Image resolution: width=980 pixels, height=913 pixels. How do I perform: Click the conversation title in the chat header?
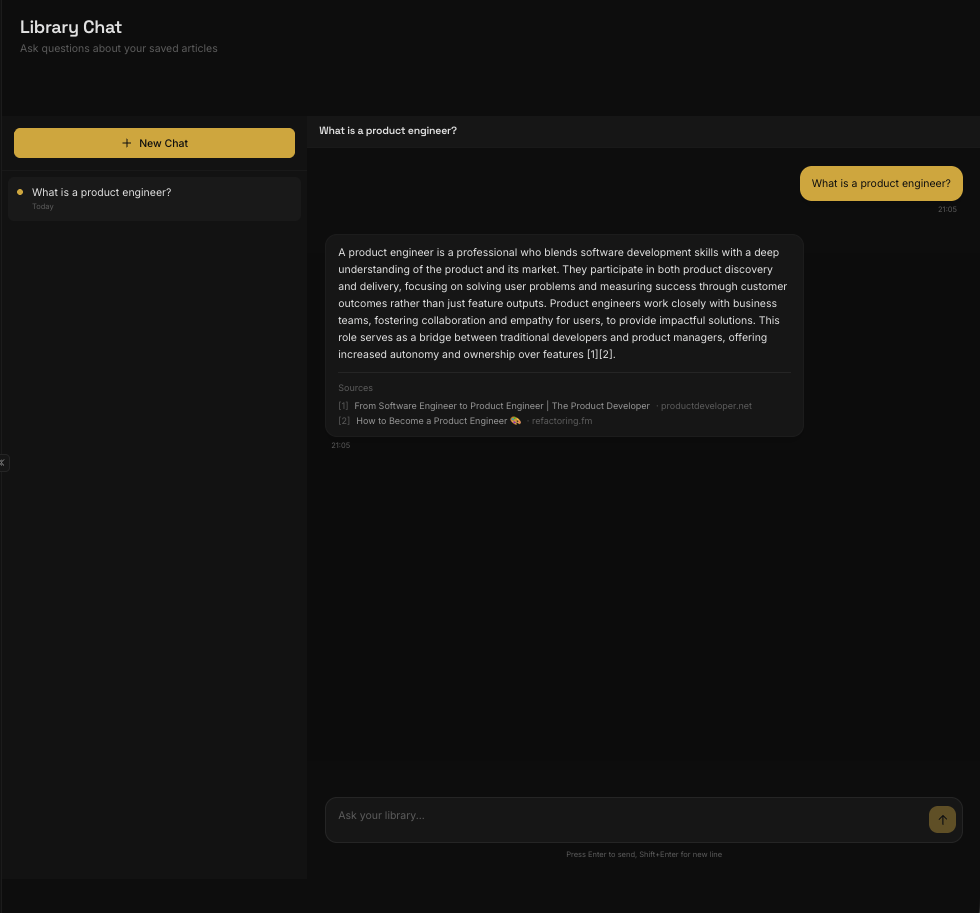coord(388,130)
